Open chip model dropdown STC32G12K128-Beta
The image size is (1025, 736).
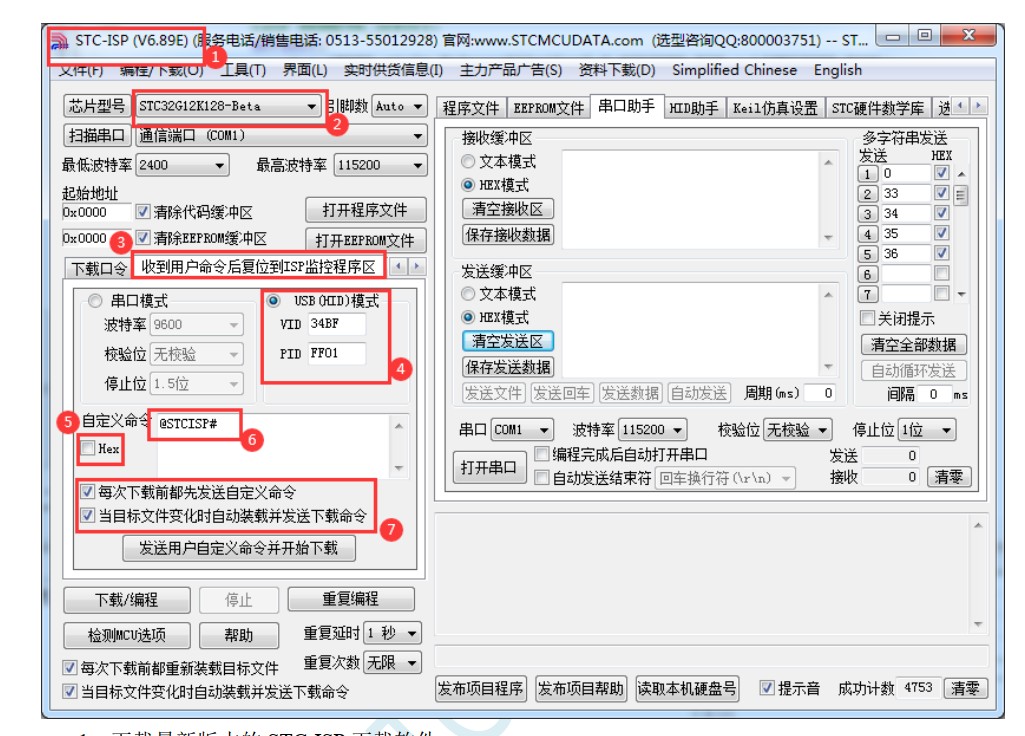[x=228, y=107]
